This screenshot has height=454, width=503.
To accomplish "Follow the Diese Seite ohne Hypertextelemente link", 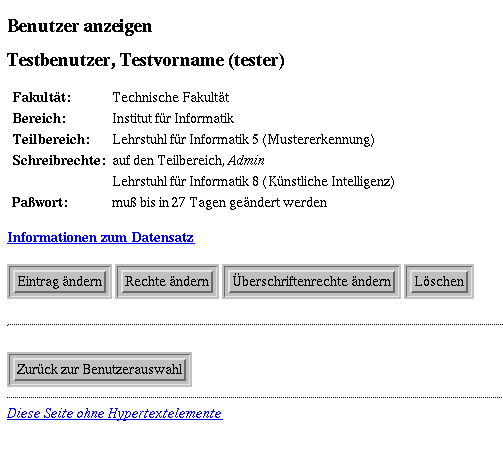I will pos(115,414).
